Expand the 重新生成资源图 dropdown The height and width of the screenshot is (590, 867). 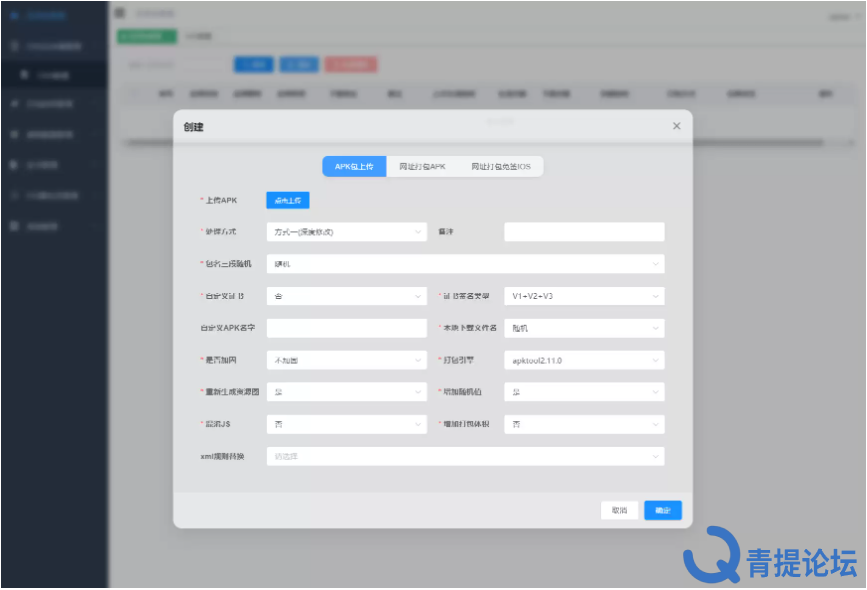pos(346,392)
